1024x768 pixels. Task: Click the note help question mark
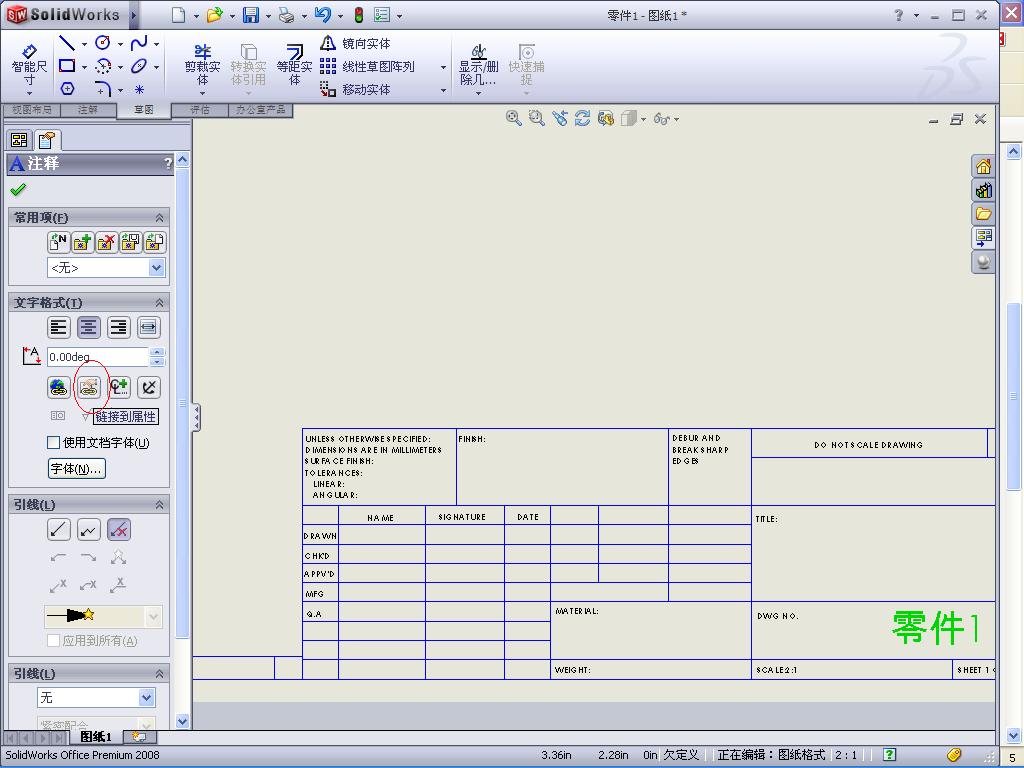pyautogui.click(x=168, y=163)
